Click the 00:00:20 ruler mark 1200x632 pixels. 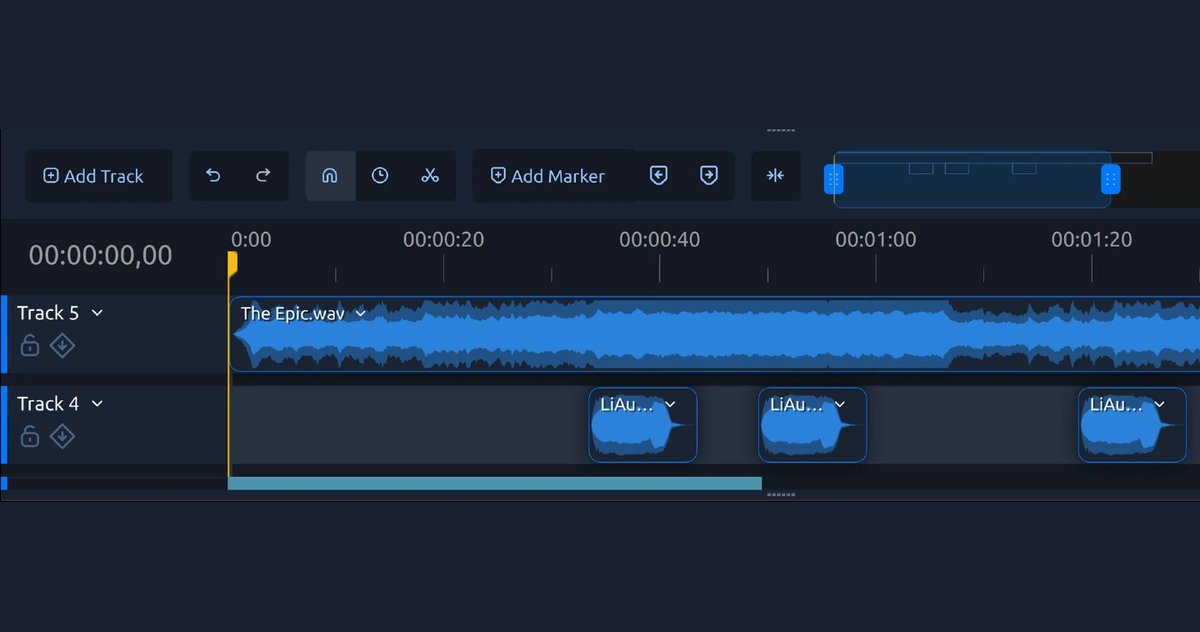[x=443, y=240]
